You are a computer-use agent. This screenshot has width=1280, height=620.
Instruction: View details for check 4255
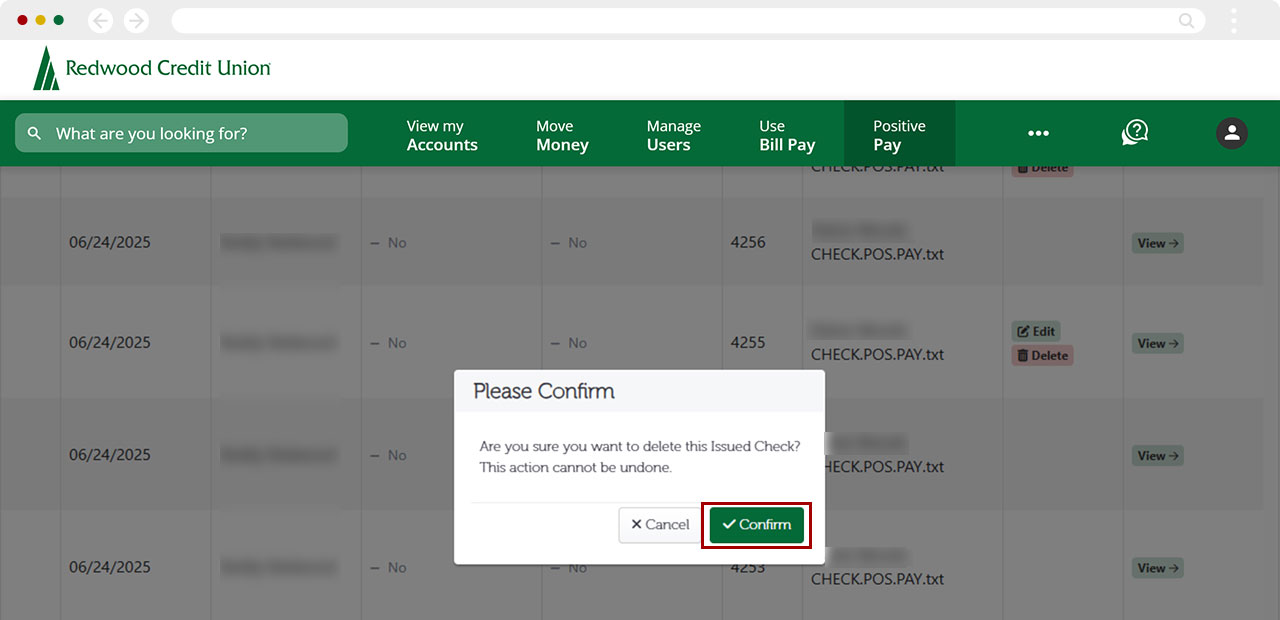pyautogui.click(x=1158, y=343)
